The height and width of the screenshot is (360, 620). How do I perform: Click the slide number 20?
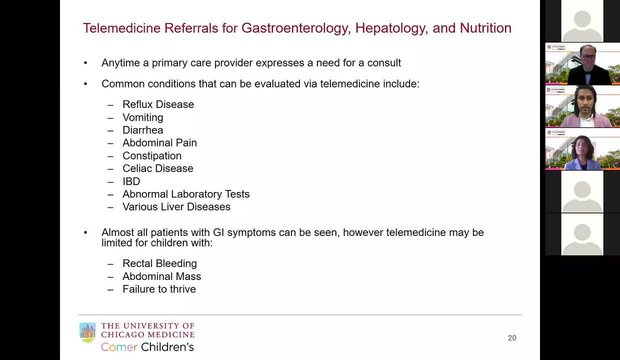[x=512, y=338]
